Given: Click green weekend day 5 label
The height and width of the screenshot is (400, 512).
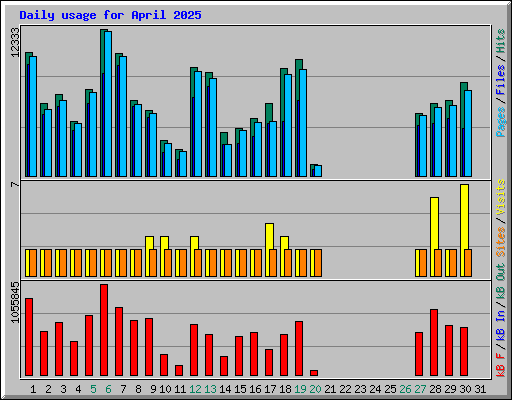Looking at the screenshot, I should pyautogui.click(x=93, y=389).
